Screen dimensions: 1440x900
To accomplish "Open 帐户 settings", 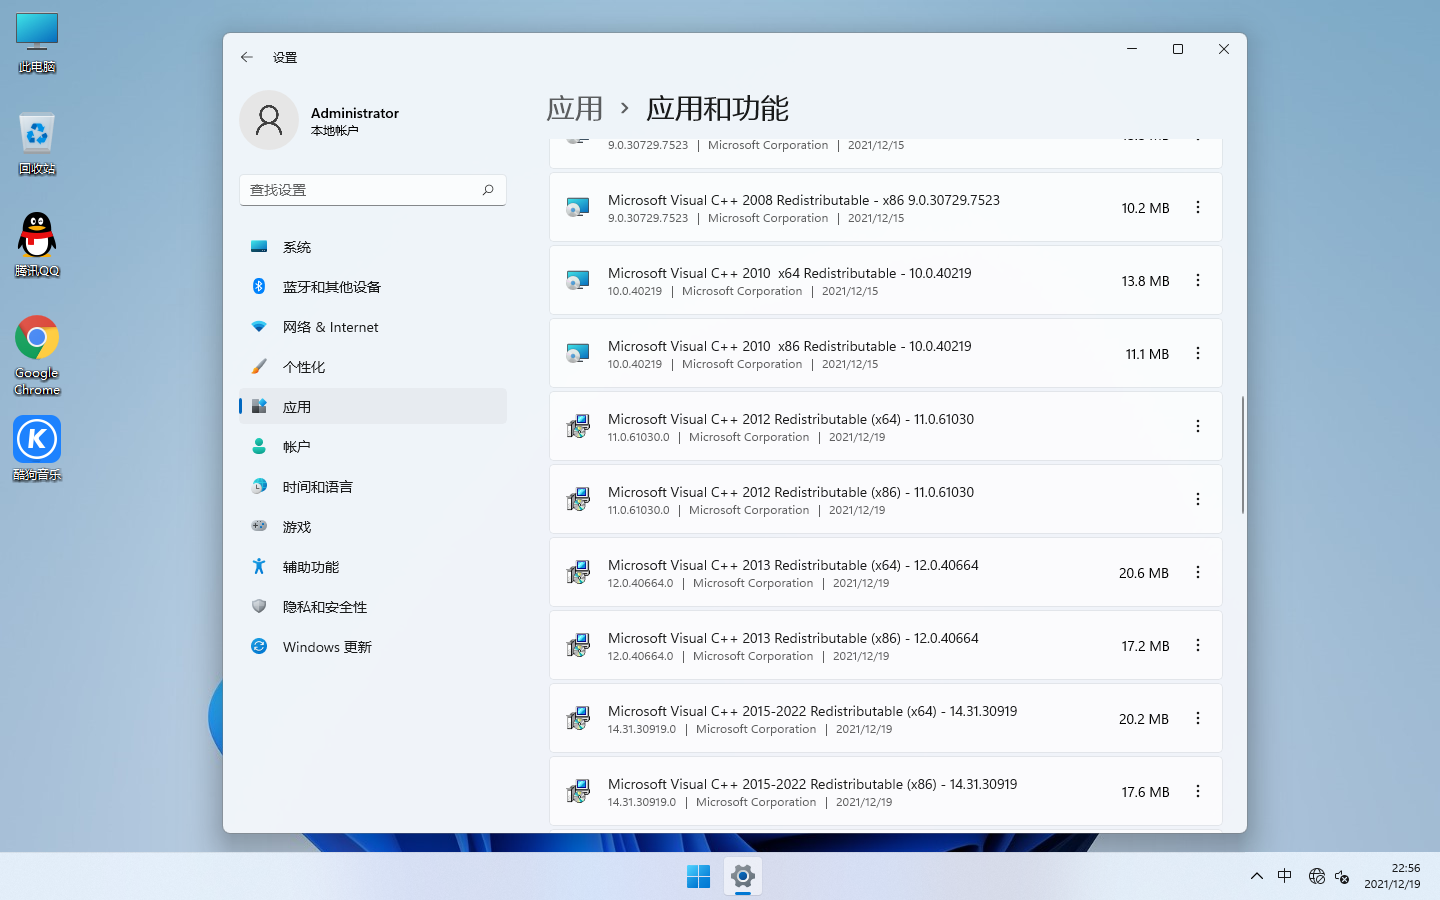I will 296,446.
